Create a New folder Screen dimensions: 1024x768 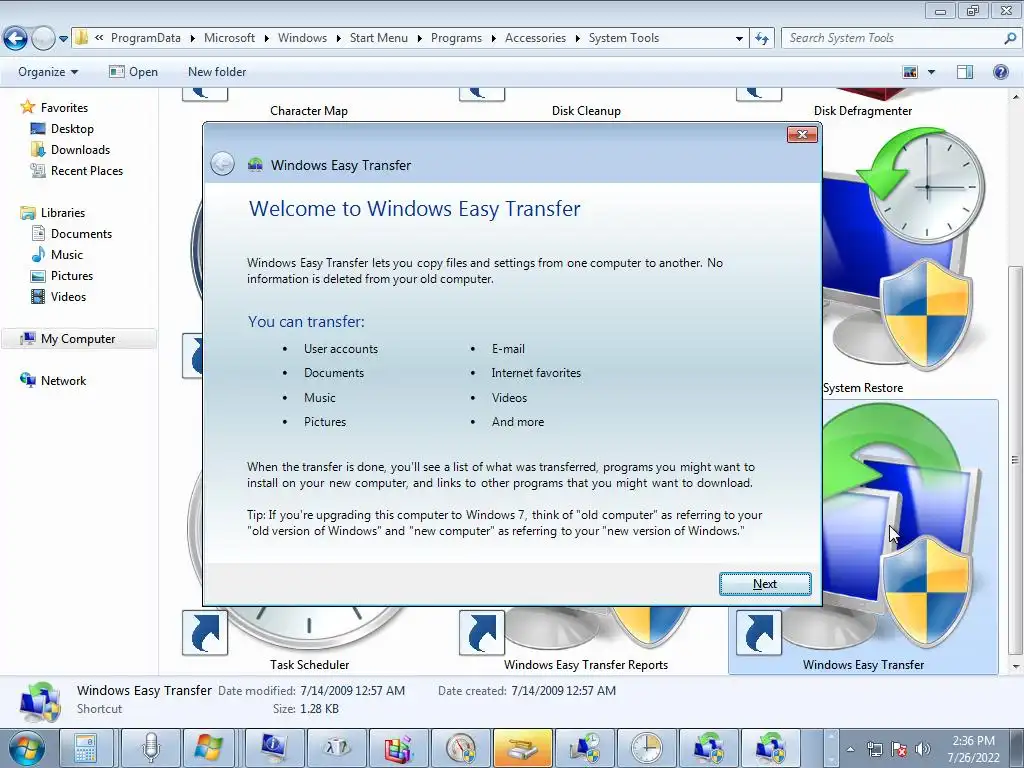217,72
